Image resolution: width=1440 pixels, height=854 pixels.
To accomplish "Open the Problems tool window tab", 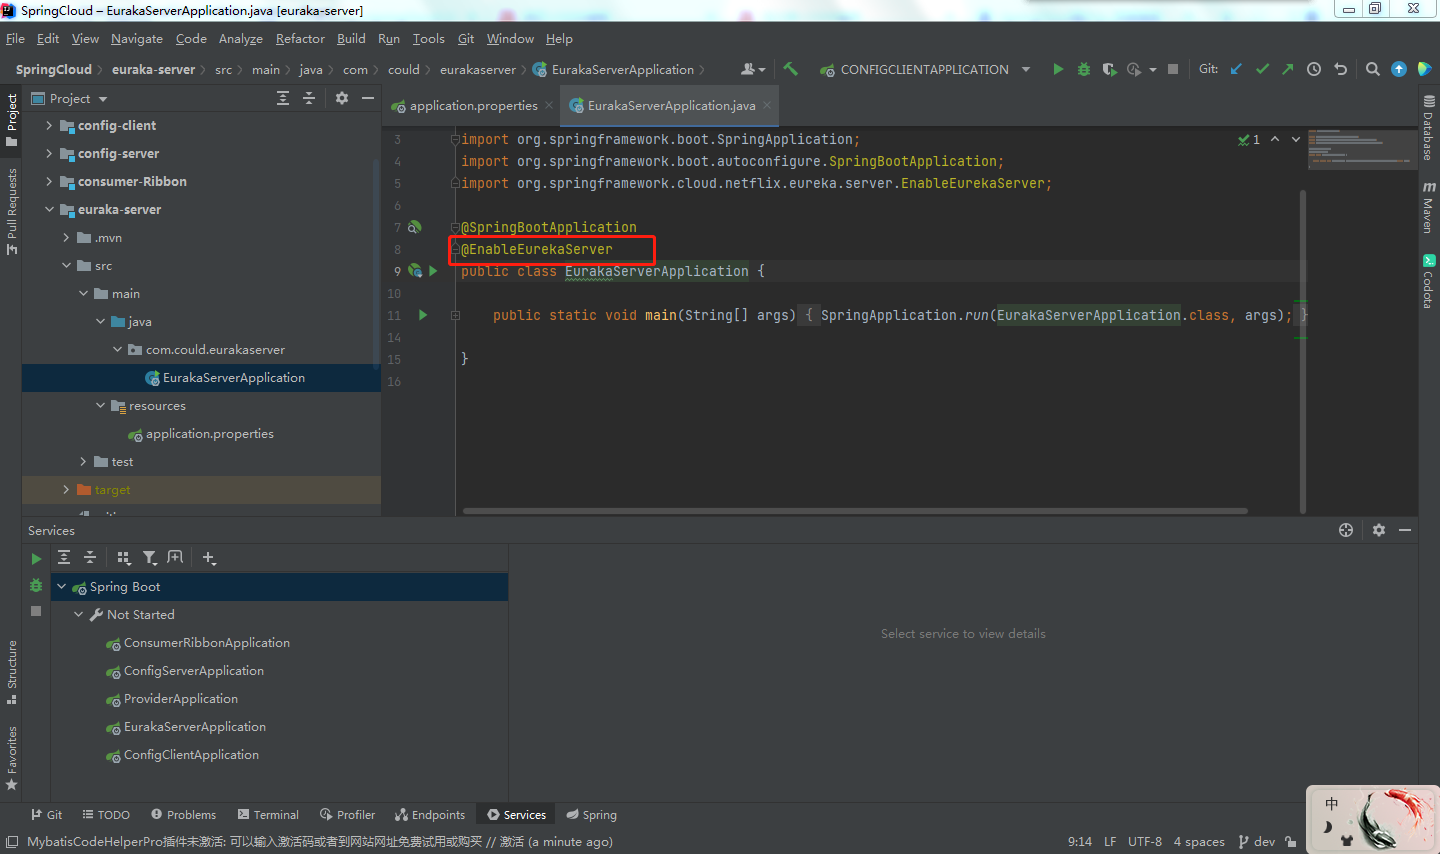I will pyautogui.click(x=183, y=815).
